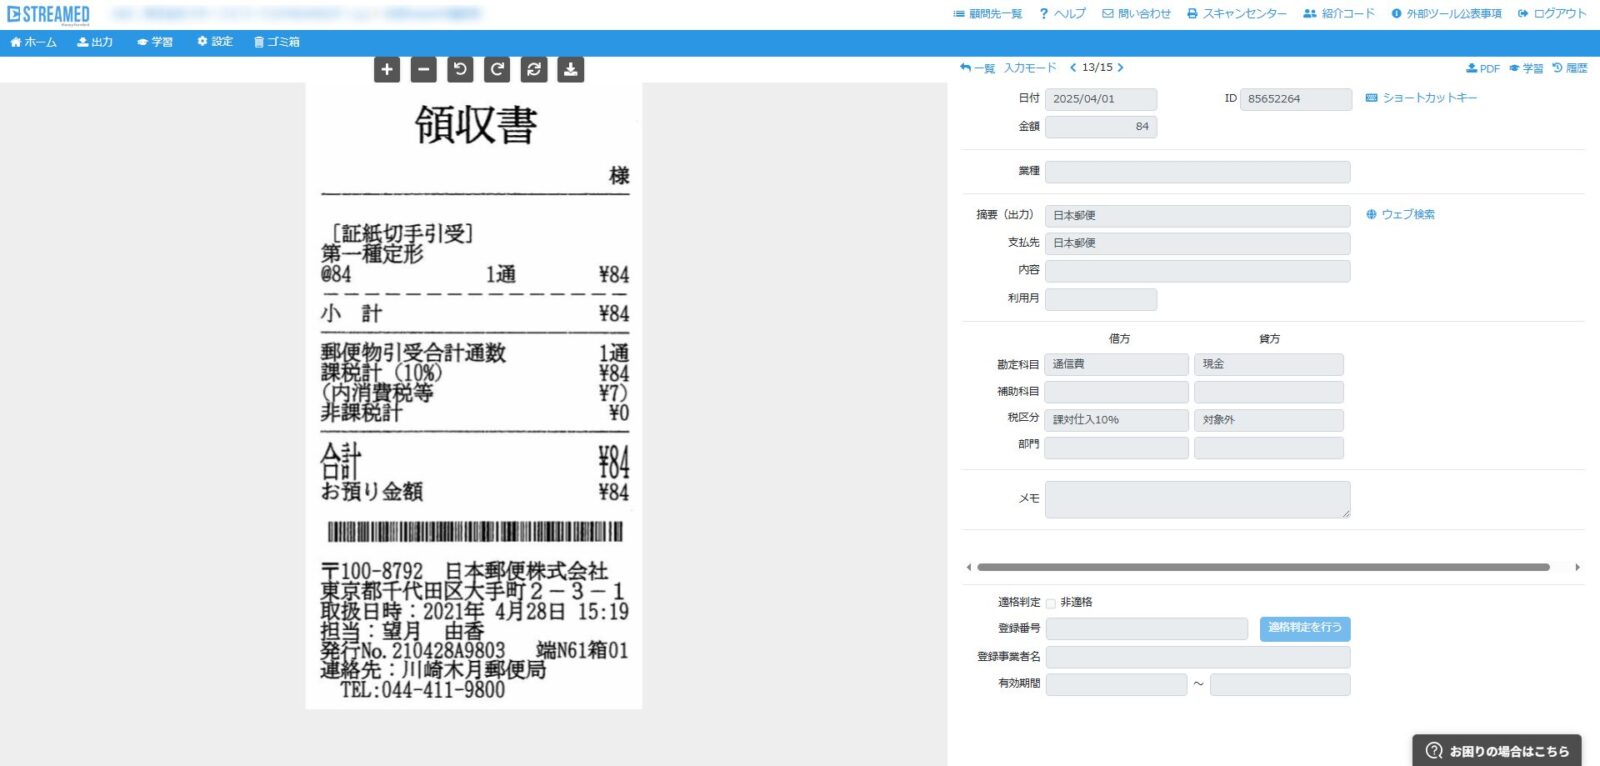
Task: Open 貸方 勘定科目 field 現金
Action: pyautogui.click(x=1269, y=364)
